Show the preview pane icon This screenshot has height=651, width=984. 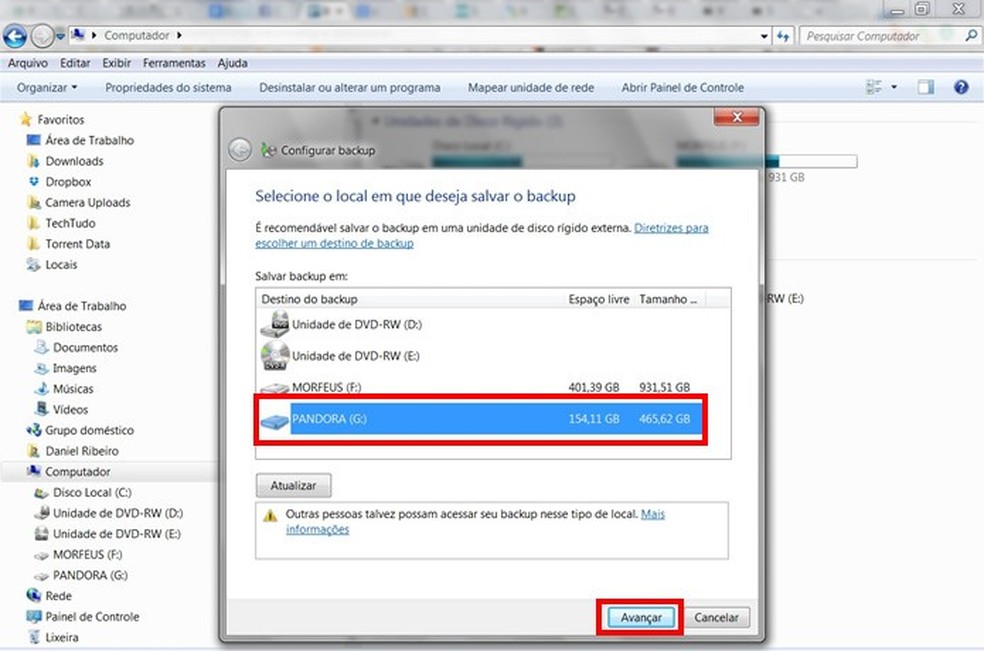922,87
